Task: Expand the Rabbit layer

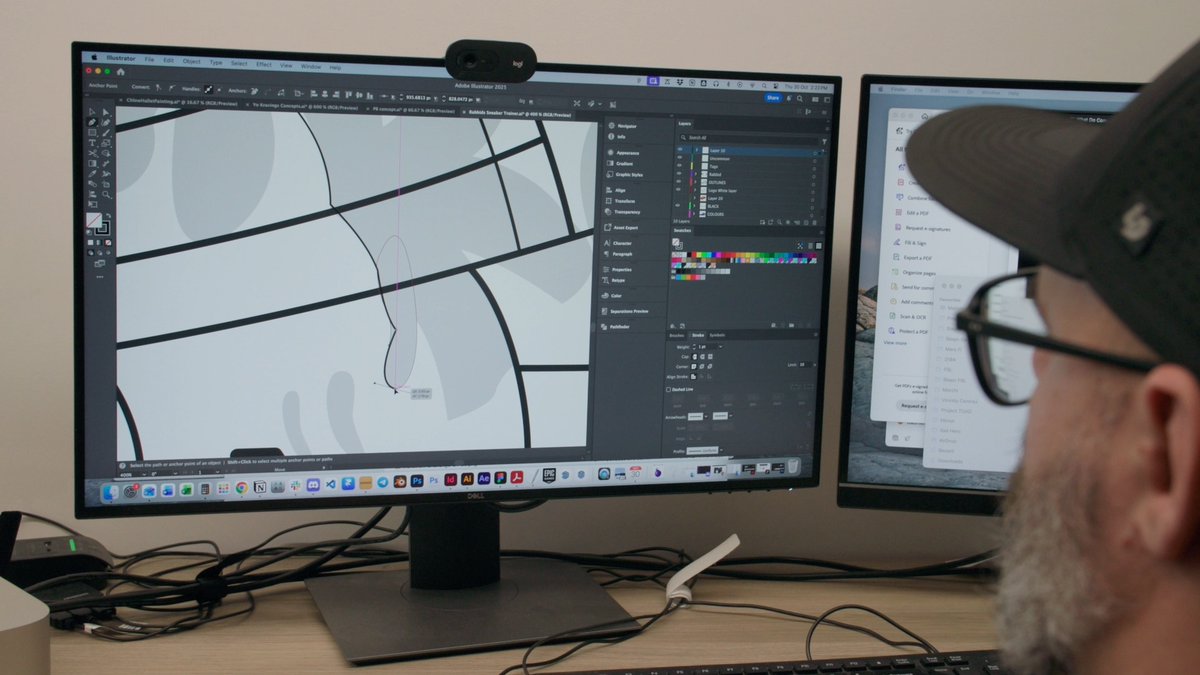Action: [x=696, y=174]
